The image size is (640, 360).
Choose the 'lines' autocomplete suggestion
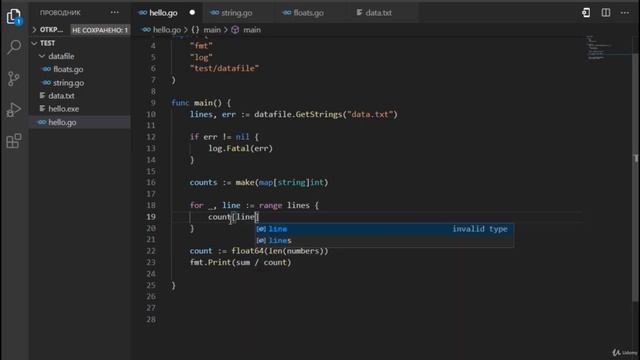pyautogui.click(x=384, y=240)
